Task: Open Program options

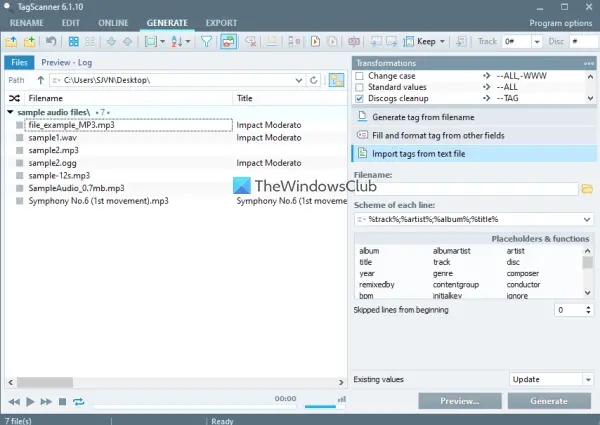Action: coord(561,23)
